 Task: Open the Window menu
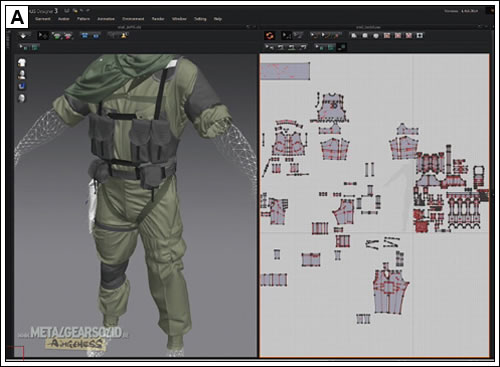coord(179,19)
